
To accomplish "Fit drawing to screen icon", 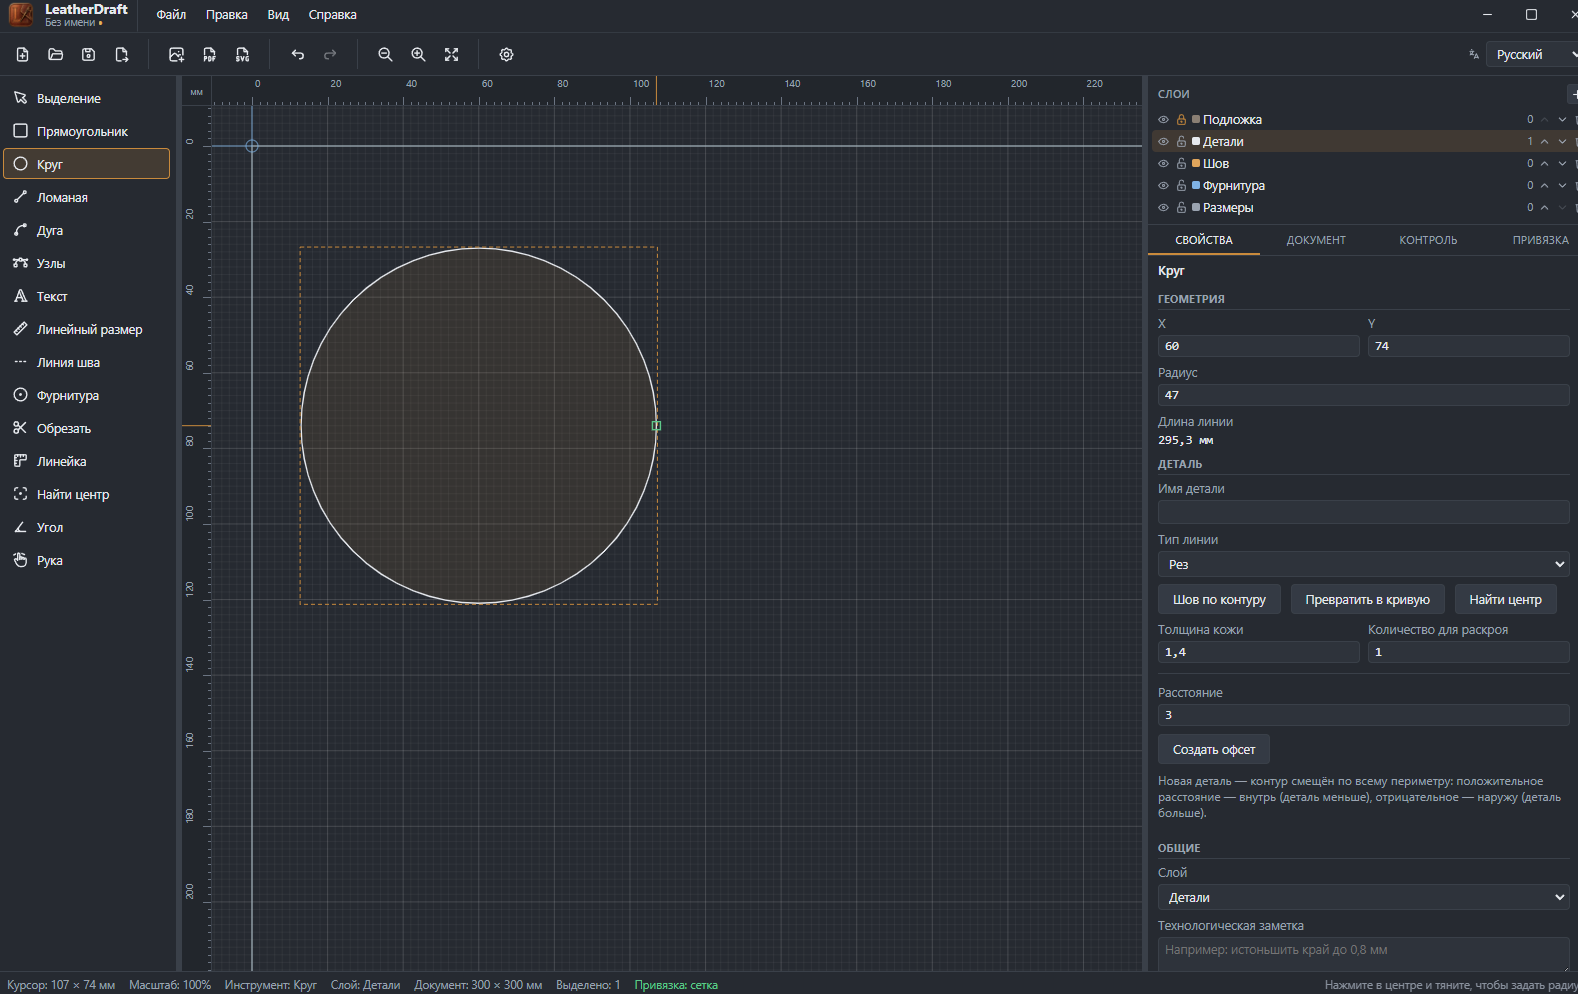I will pos(452,55).
